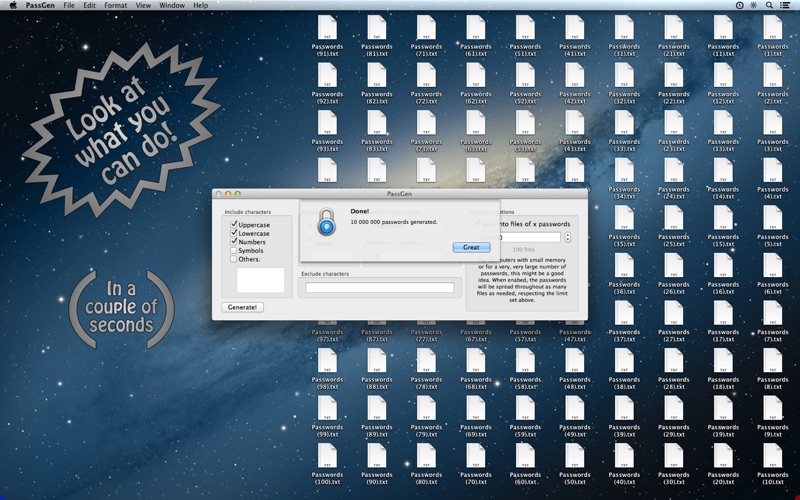800x500 pixels.
Task: Click Passwords (50).txt on the desktop
Action: [x=574, y=456]
